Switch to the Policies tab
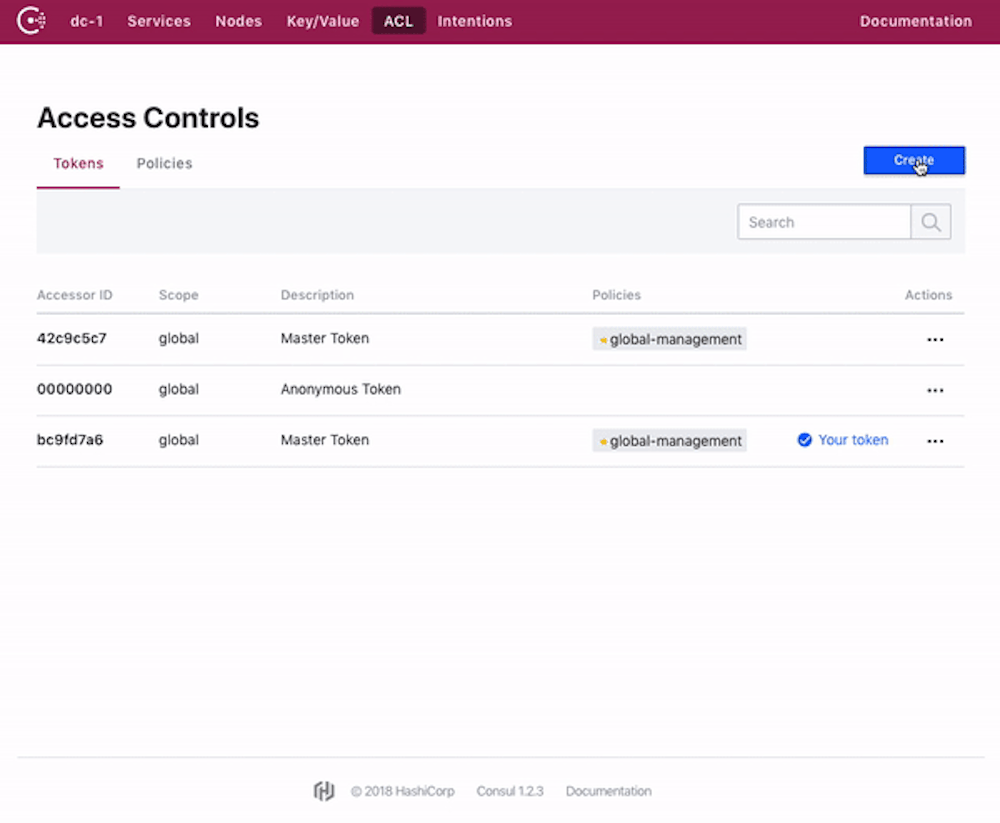The width and height of the screenshot is (1000, 823). tap(164, 163)
